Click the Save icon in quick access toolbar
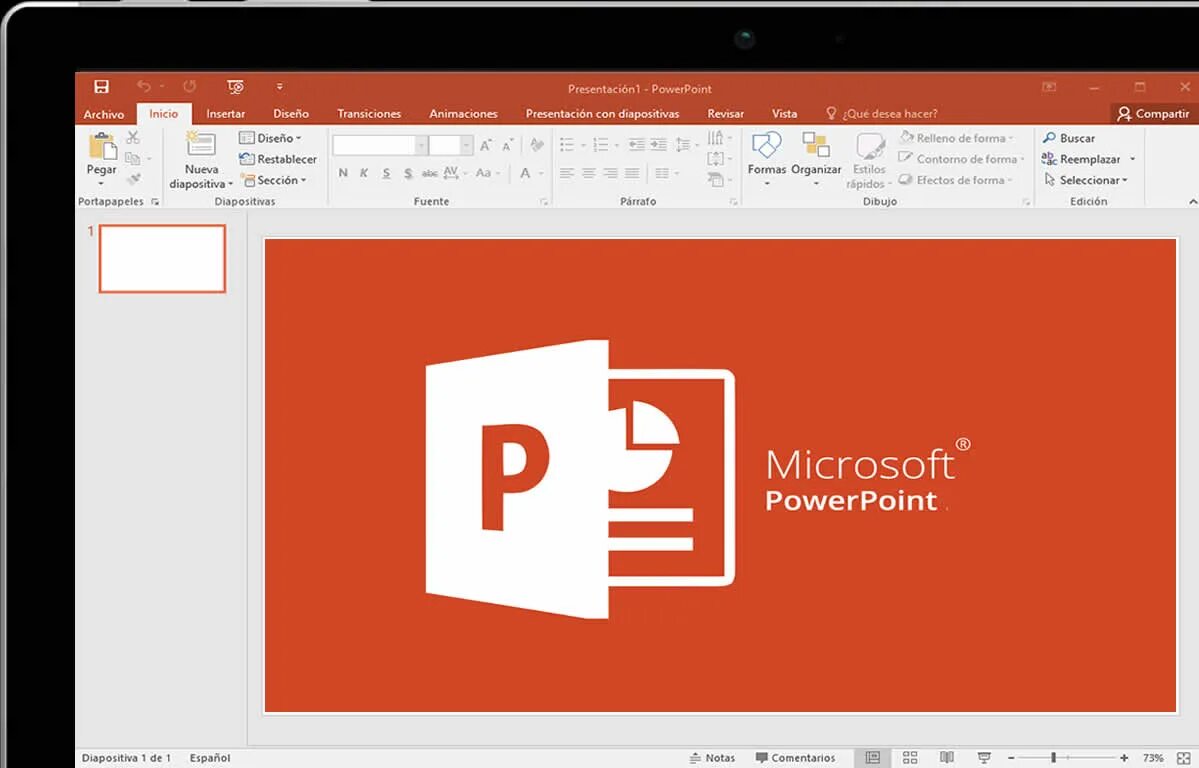This screenshot has width=1199, height=768. tap(101, 86)
